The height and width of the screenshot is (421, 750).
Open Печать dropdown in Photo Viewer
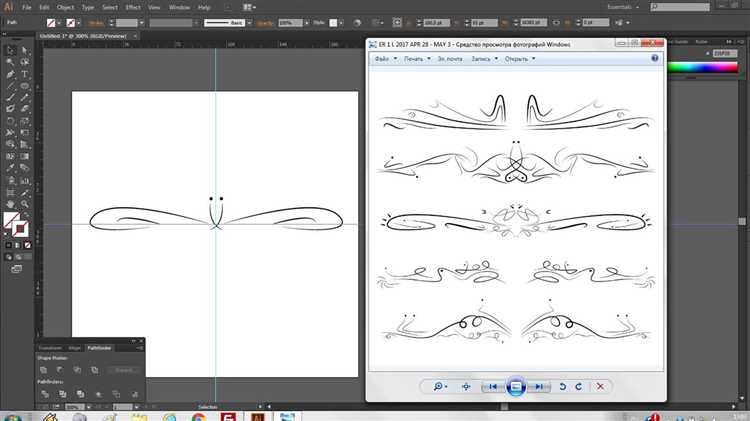pos(417,59)
